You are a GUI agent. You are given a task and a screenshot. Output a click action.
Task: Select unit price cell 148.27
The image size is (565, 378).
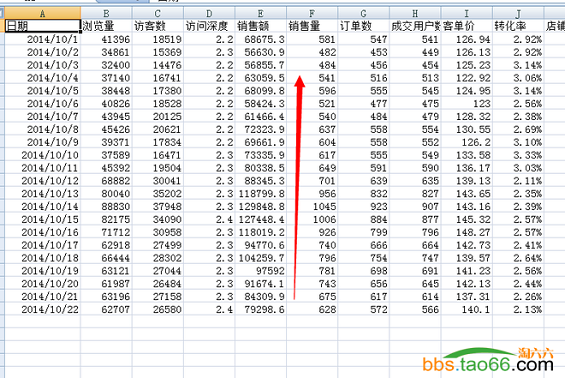(x=467, y=232)
